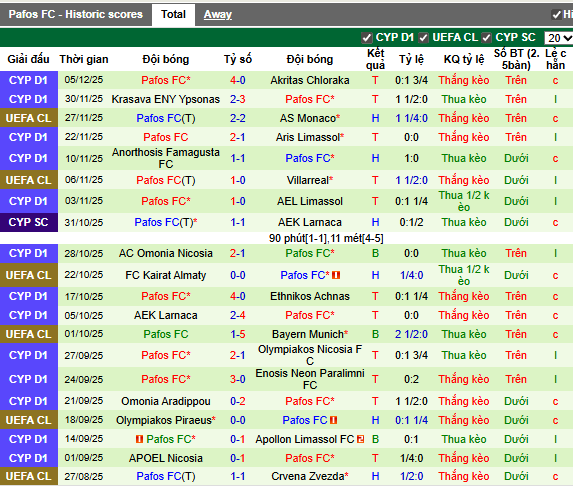
Task: Click the KQ tỷ lệ column header
Action: point(464,59)
